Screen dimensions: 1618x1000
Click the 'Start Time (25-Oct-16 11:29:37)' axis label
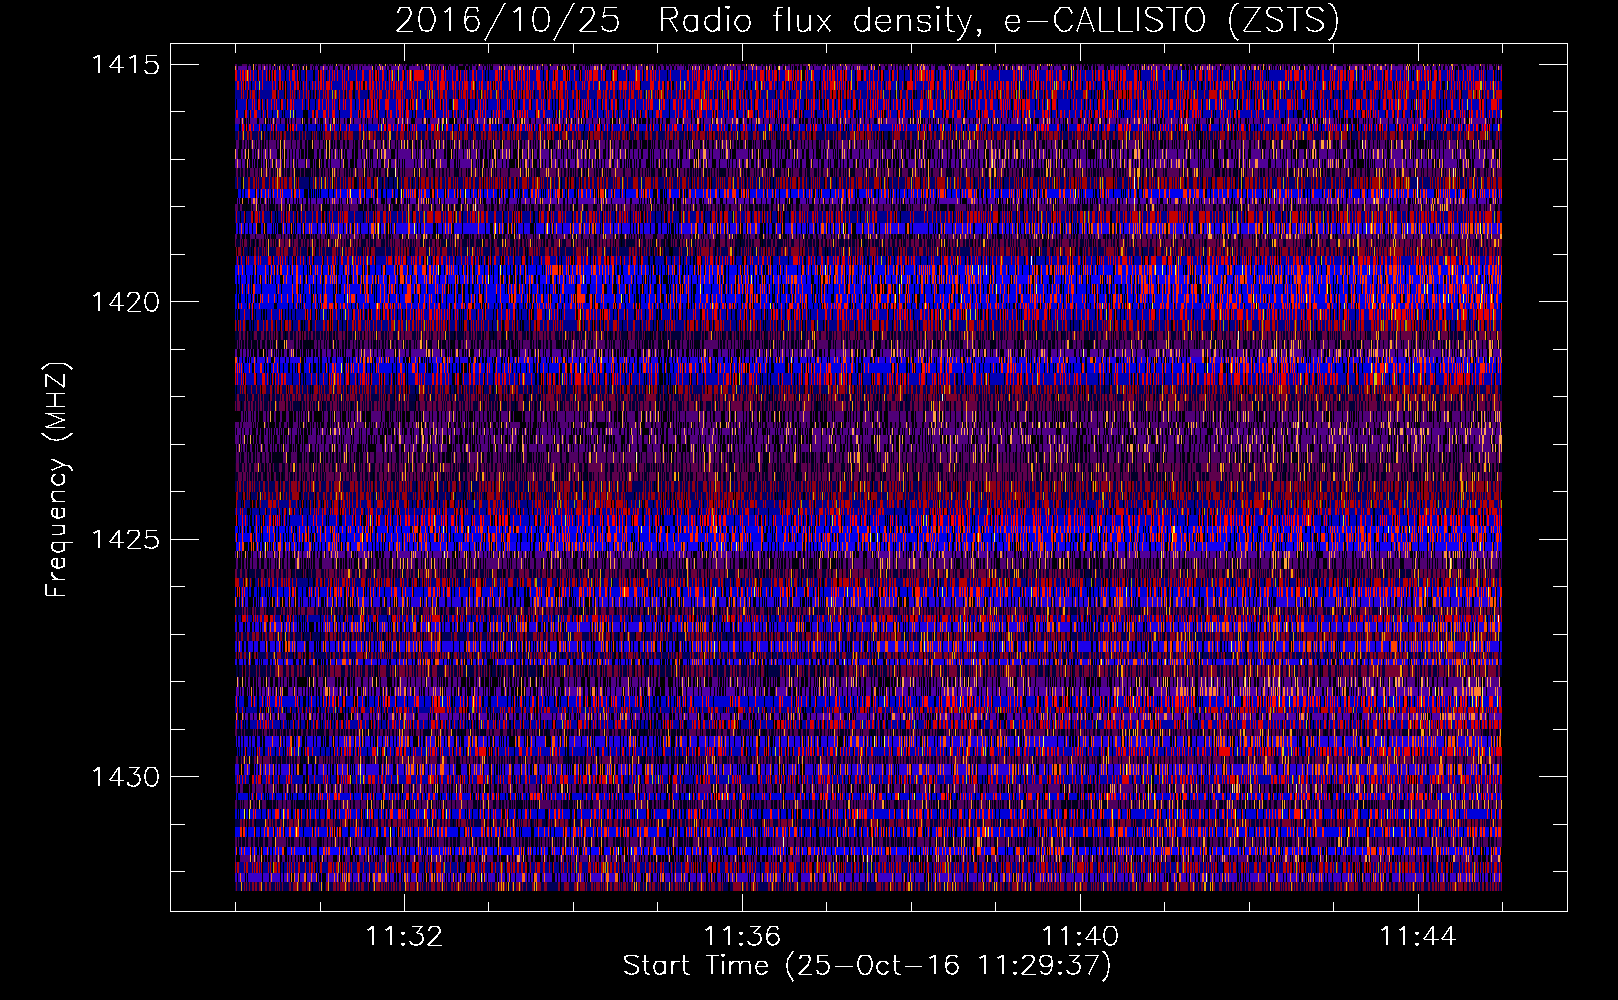867,965
